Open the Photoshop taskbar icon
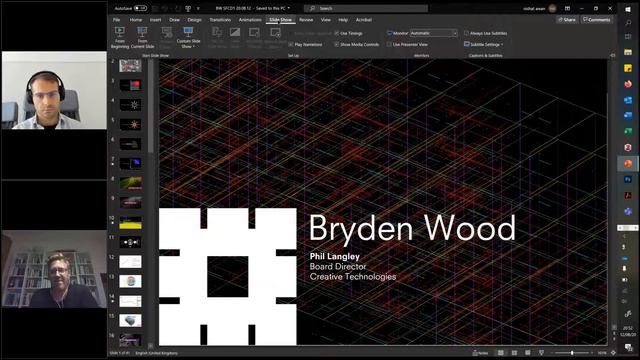This screenshot has height=360, width=640. coord(628,179)
